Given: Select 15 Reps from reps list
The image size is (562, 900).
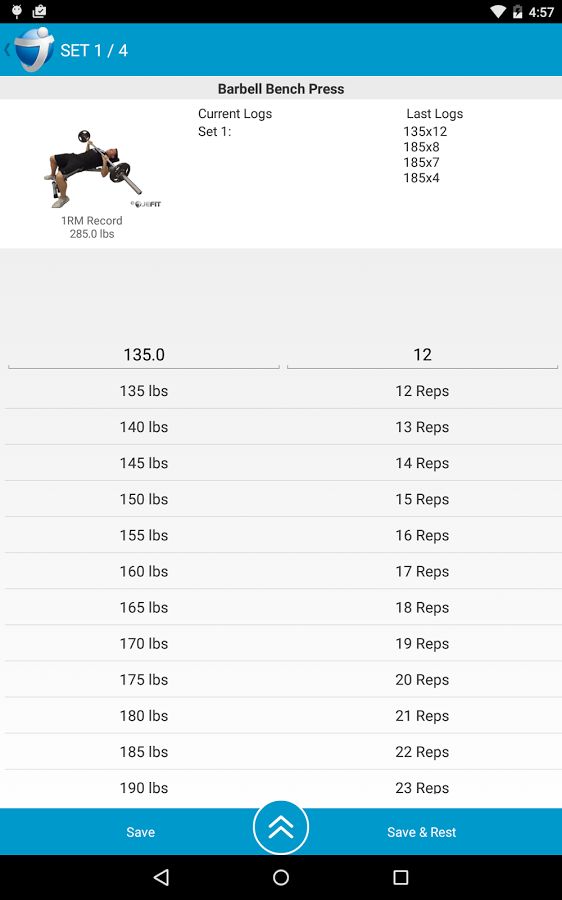Looking at the screenshot, I should click(x=422, y=499).
